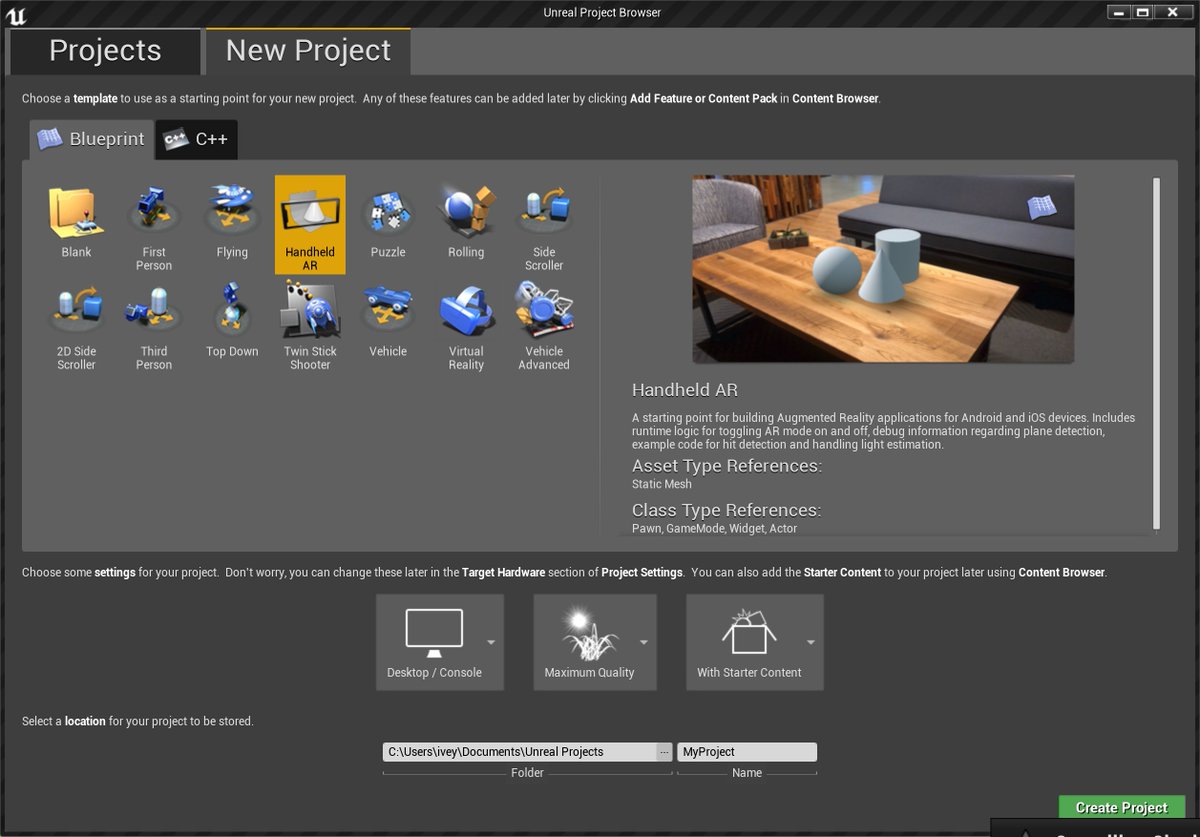
Task: Click the Maximum Quality graphics icon
Action: coord(590,632)
